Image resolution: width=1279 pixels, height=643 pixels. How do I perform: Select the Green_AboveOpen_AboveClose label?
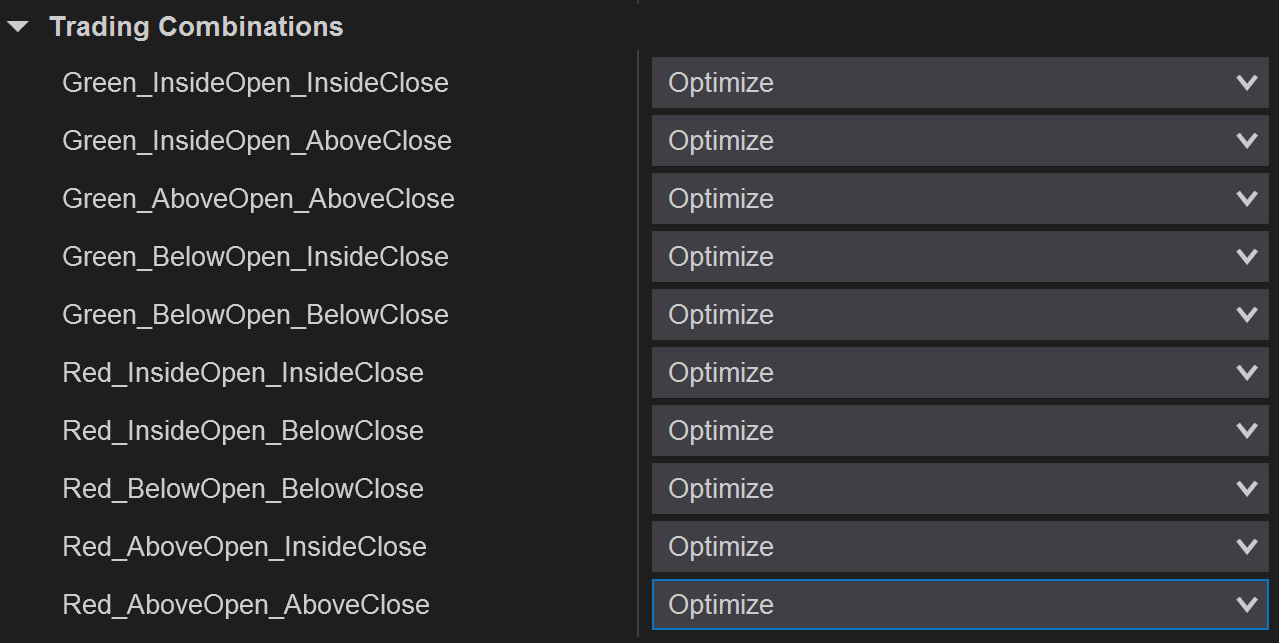(x=258, y=199)
